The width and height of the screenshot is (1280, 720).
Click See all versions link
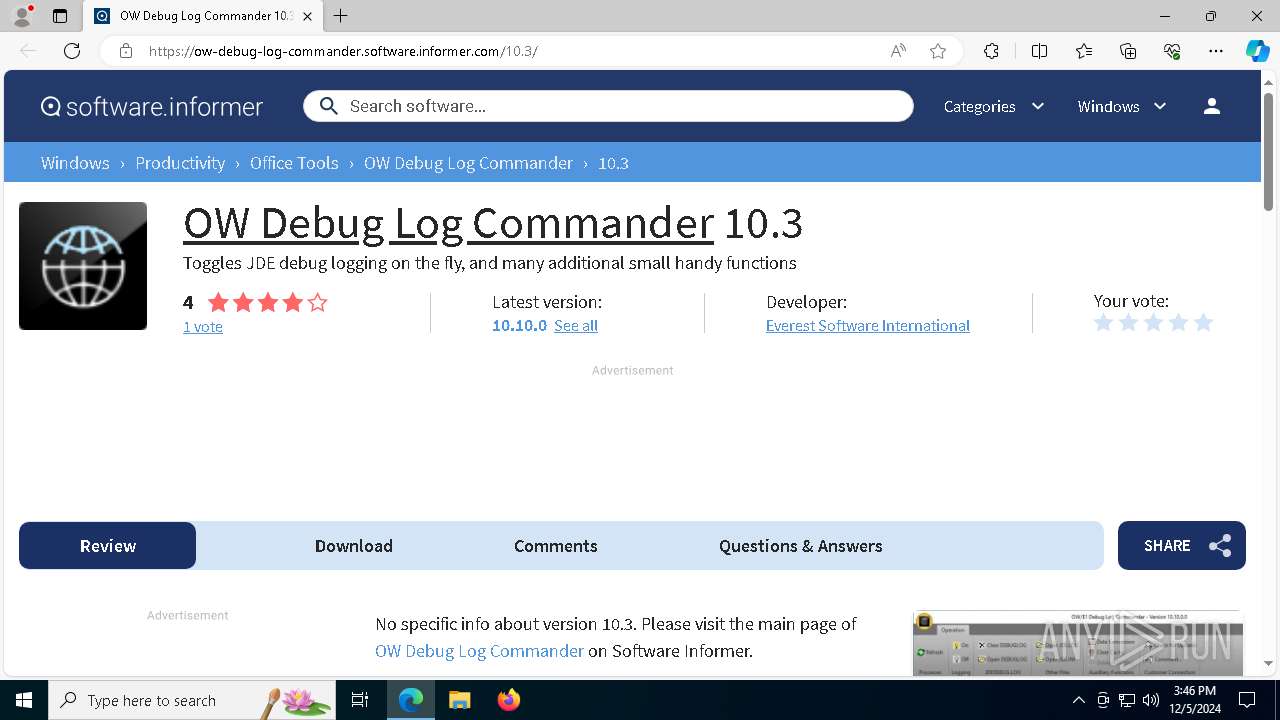[x=576, y=325]
